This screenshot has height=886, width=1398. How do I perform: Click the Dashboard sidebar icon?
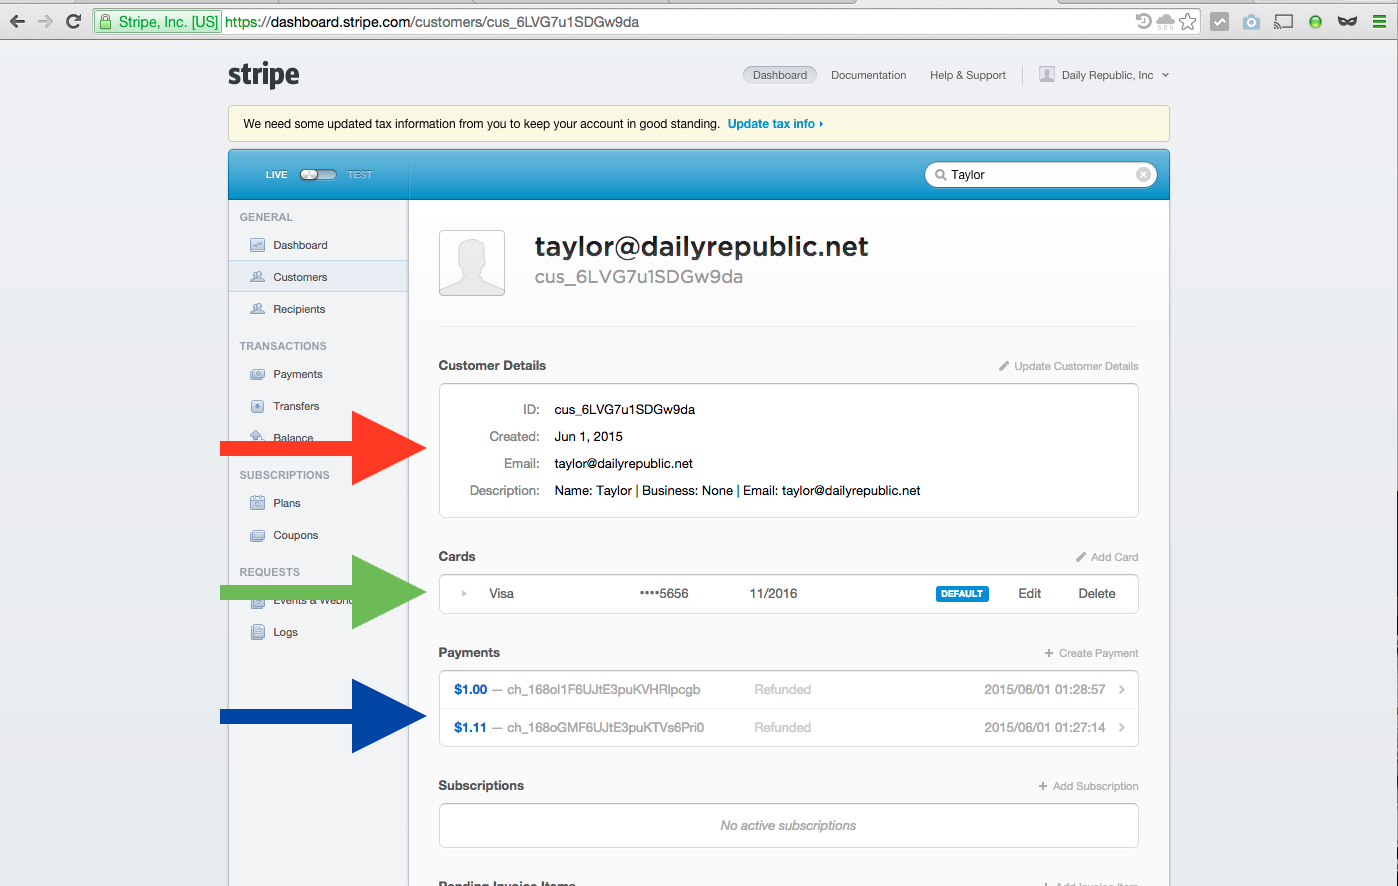pos(257,245)
